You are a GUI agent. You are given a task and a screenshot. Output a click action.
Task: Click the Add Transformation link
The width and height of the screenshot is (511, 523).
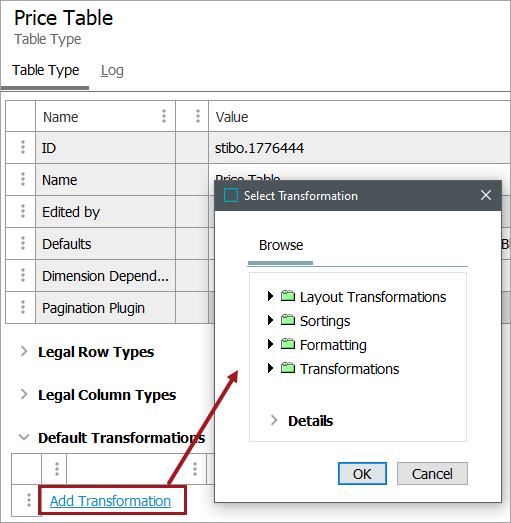(x=110, y=501)
